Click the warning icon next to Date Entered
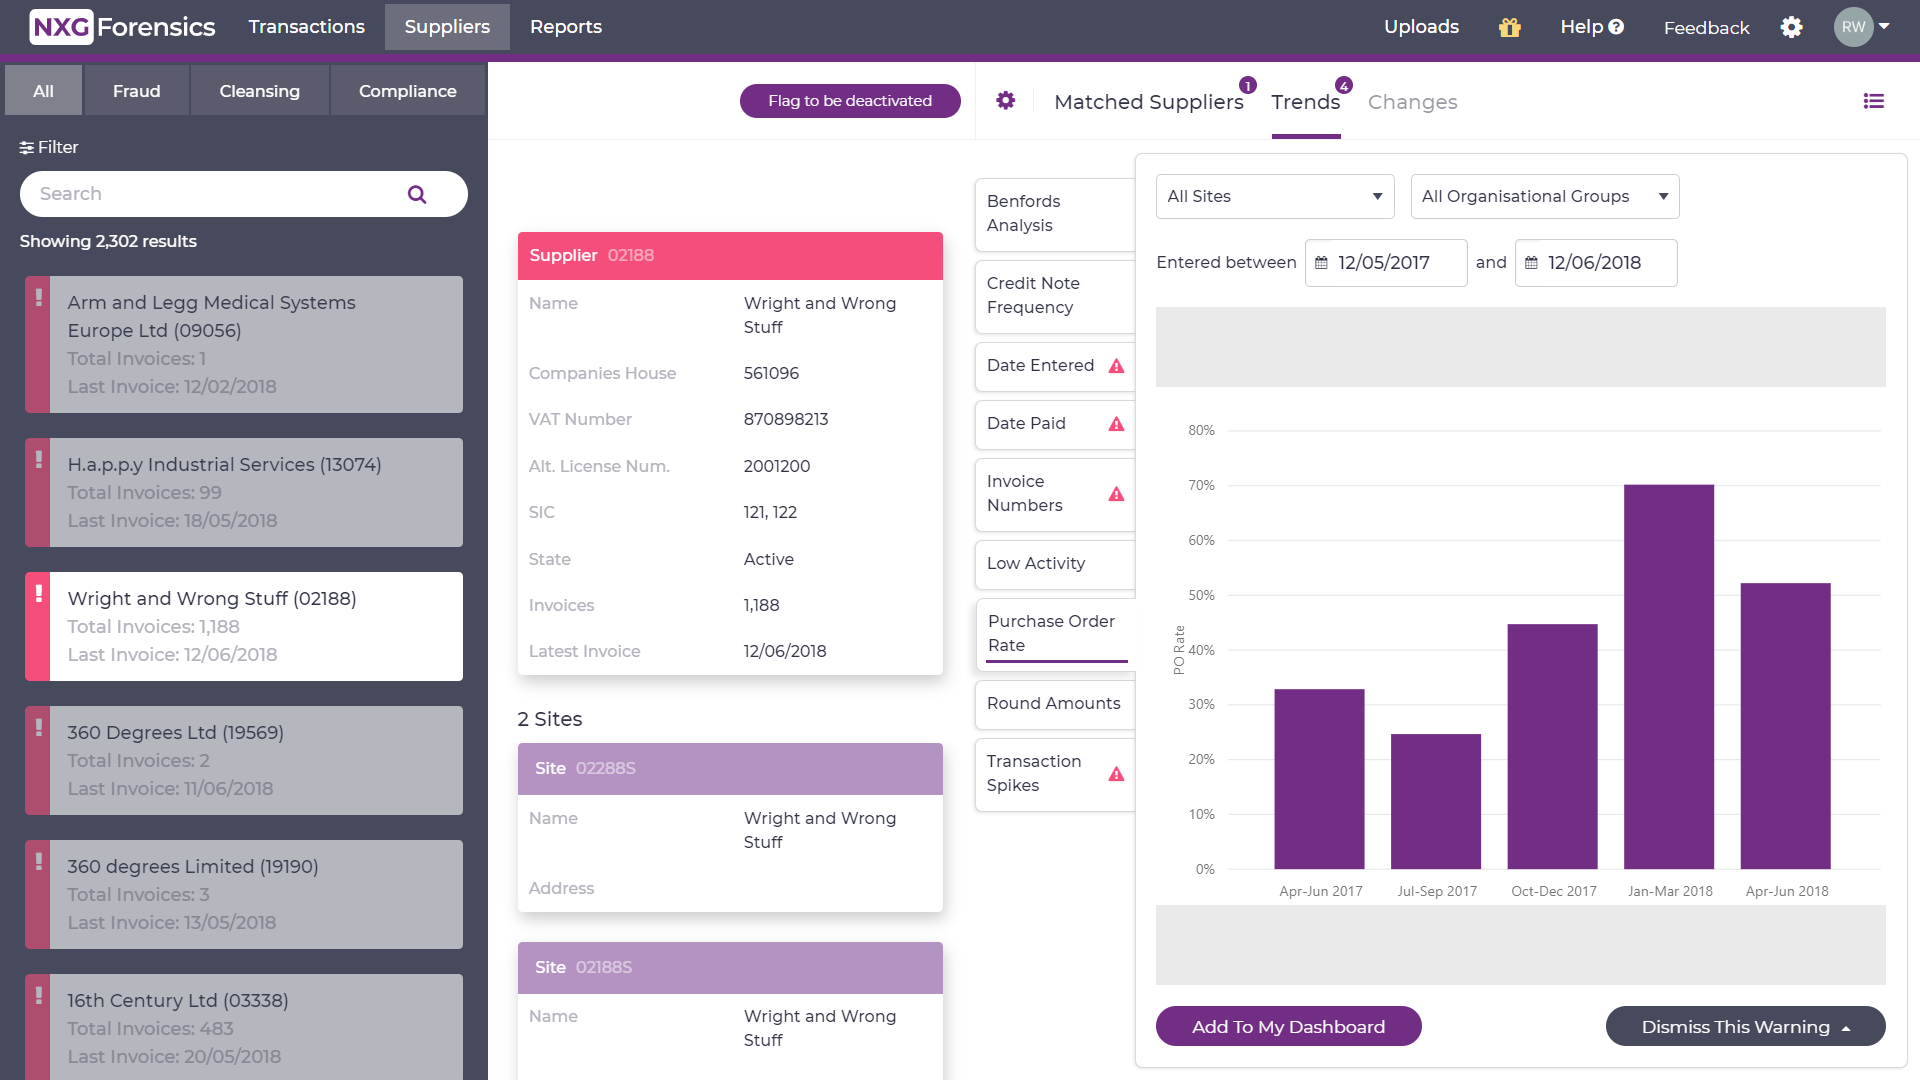The image size is (1920, 1080). point(1116,366)
